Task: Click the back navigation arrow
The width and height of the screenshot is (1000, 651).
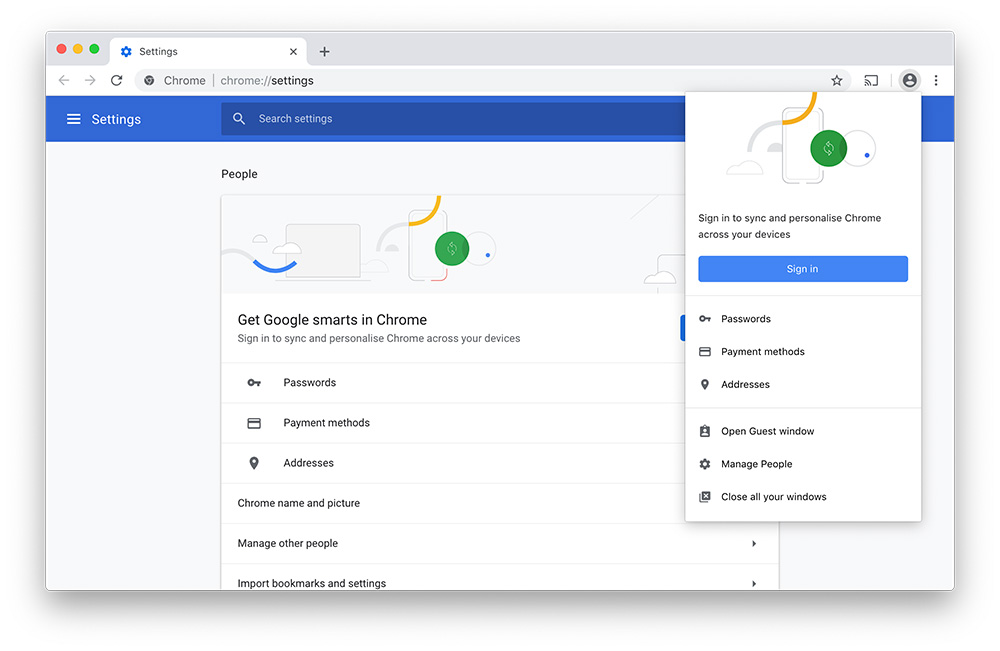Action: coord(64,80)
